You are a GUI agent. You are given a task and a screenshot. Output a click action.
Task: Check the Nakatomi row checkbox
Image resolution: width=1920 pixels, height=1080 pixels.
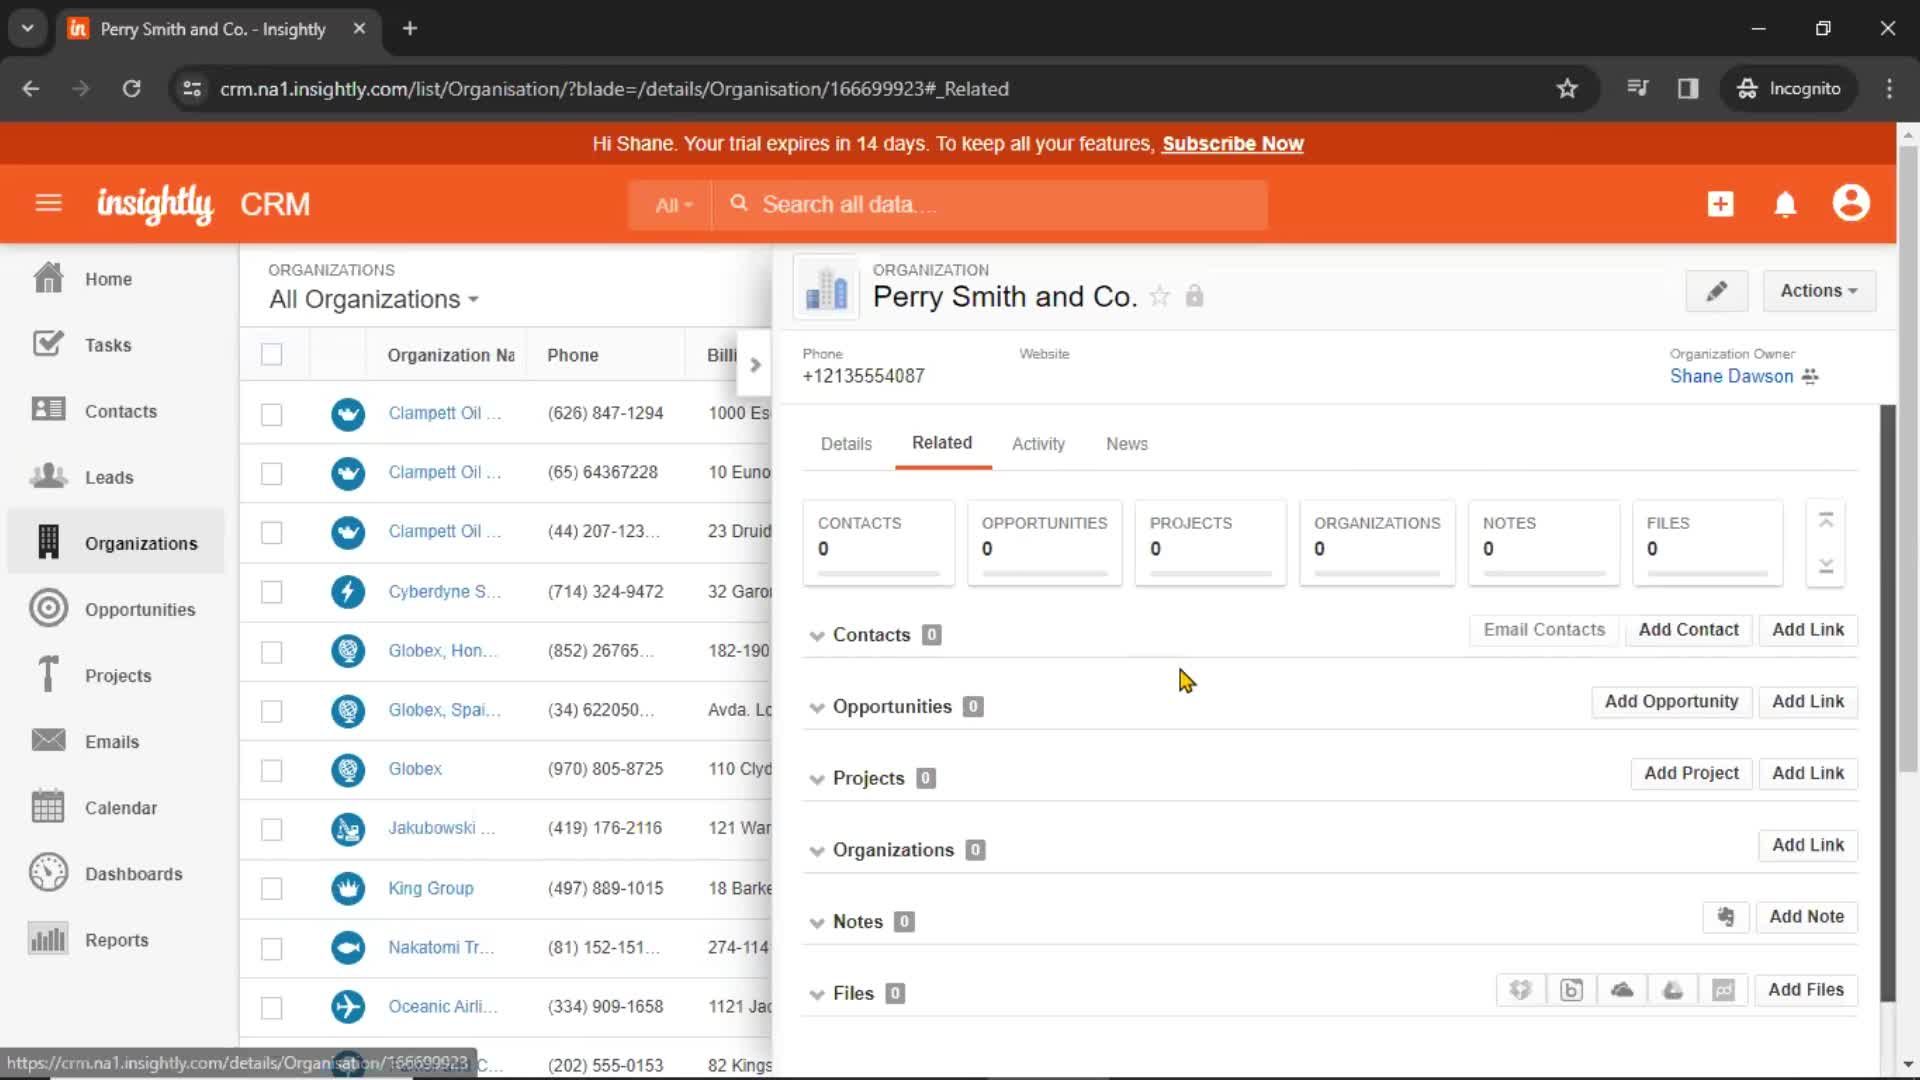(271, 948)
